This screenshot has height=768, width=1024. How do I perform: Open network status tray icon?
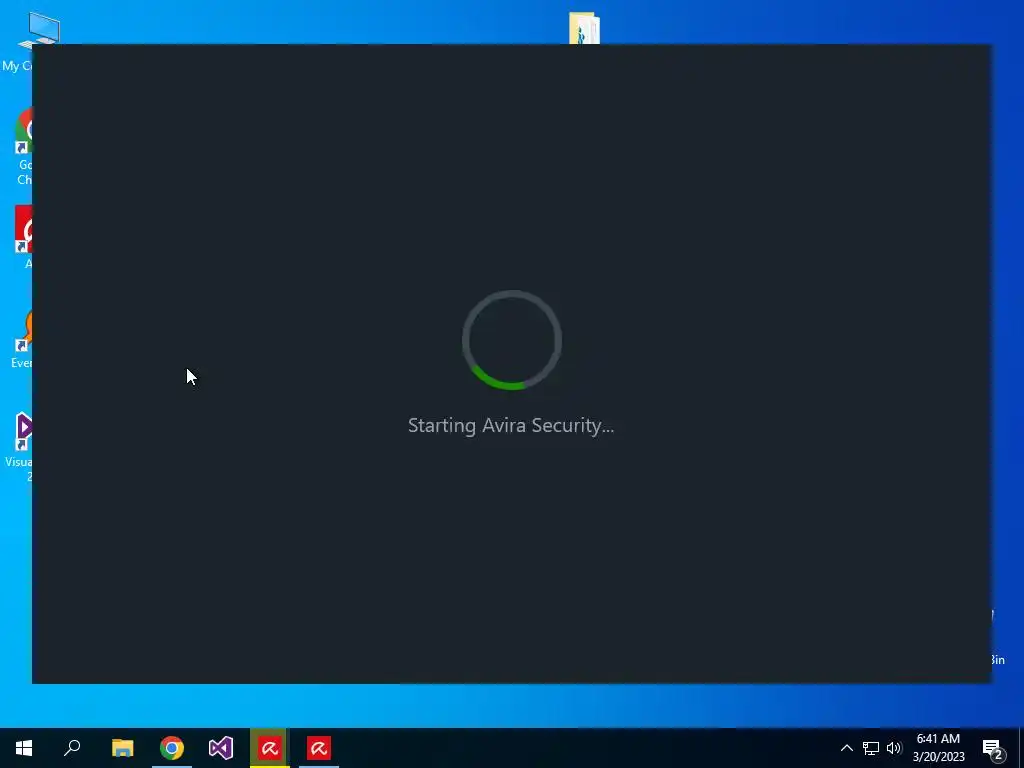click(x=871, y=748)
